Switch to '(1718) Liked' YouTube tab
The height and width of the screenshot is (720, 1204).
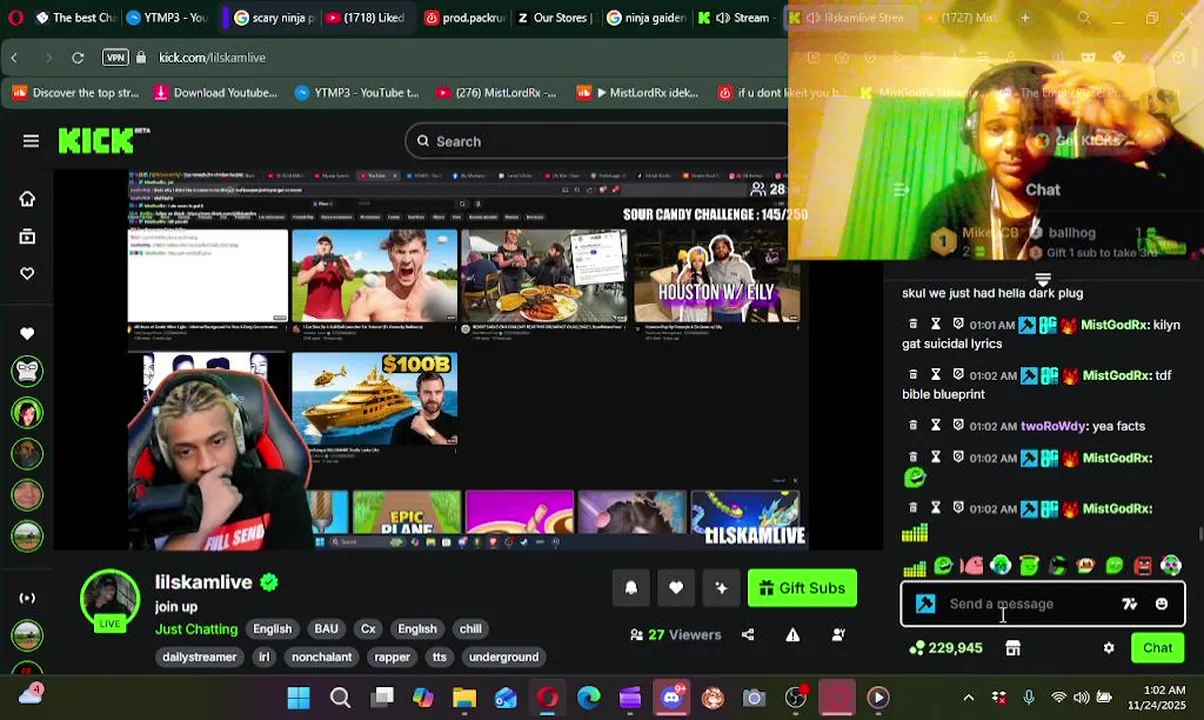point(364,17)
